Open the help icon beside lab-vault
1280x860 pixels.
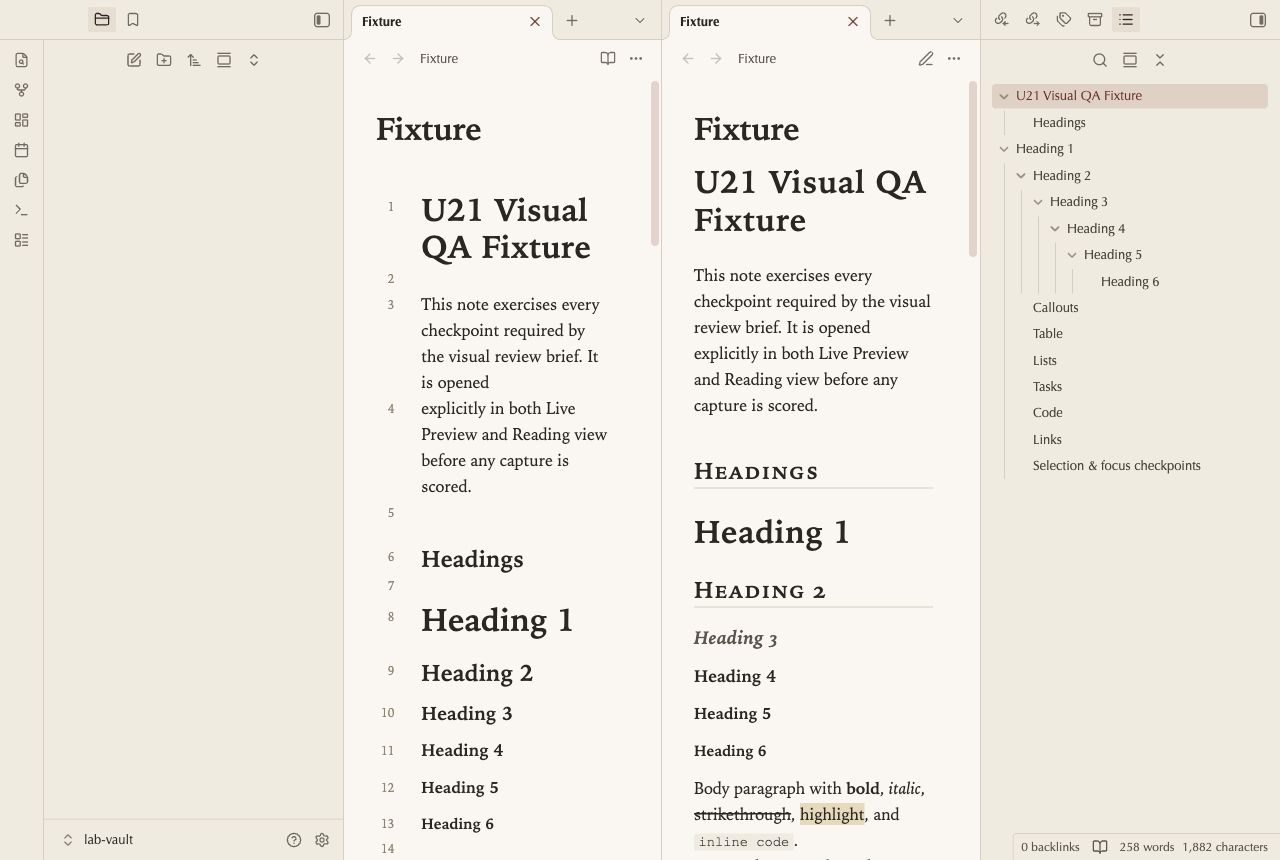click(x=294, y=840)
